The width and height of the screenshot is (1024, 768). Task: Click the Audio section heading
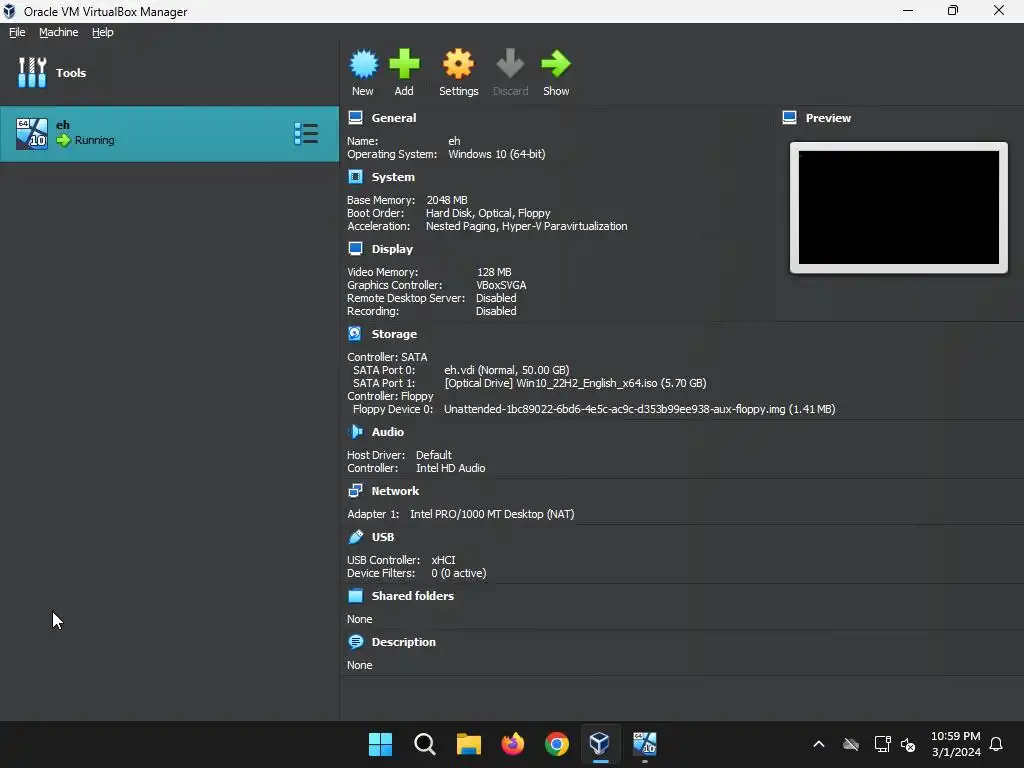click(x=388, y=432)
